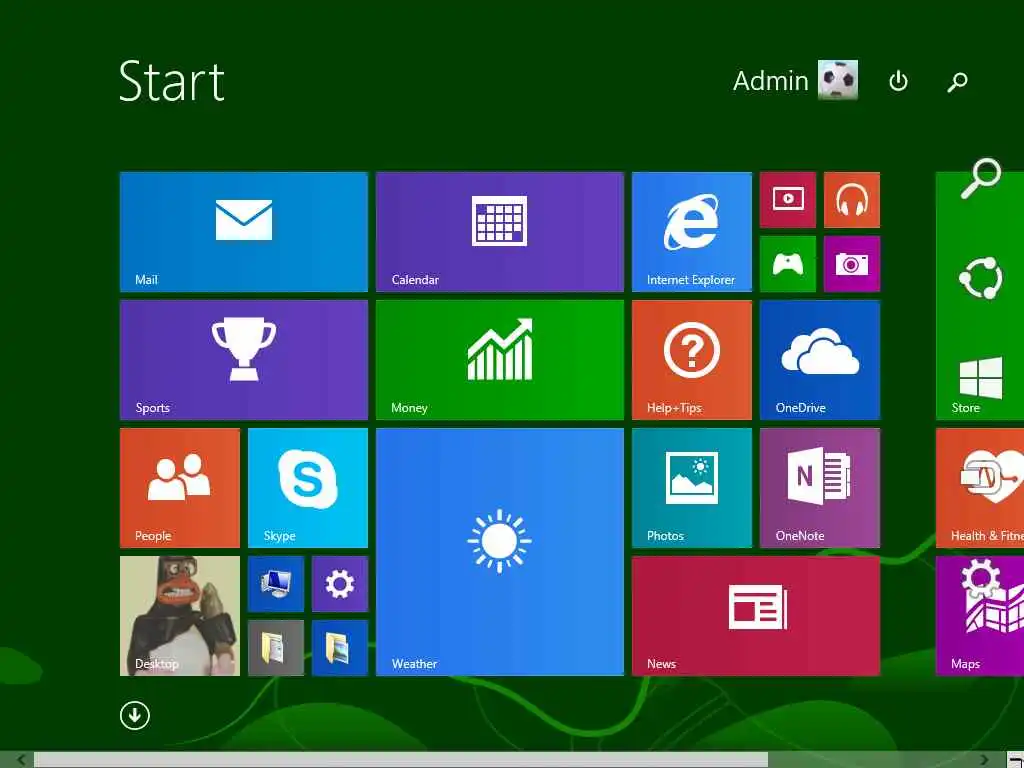Open the Help+Tips tile

(x=692, y=360)
